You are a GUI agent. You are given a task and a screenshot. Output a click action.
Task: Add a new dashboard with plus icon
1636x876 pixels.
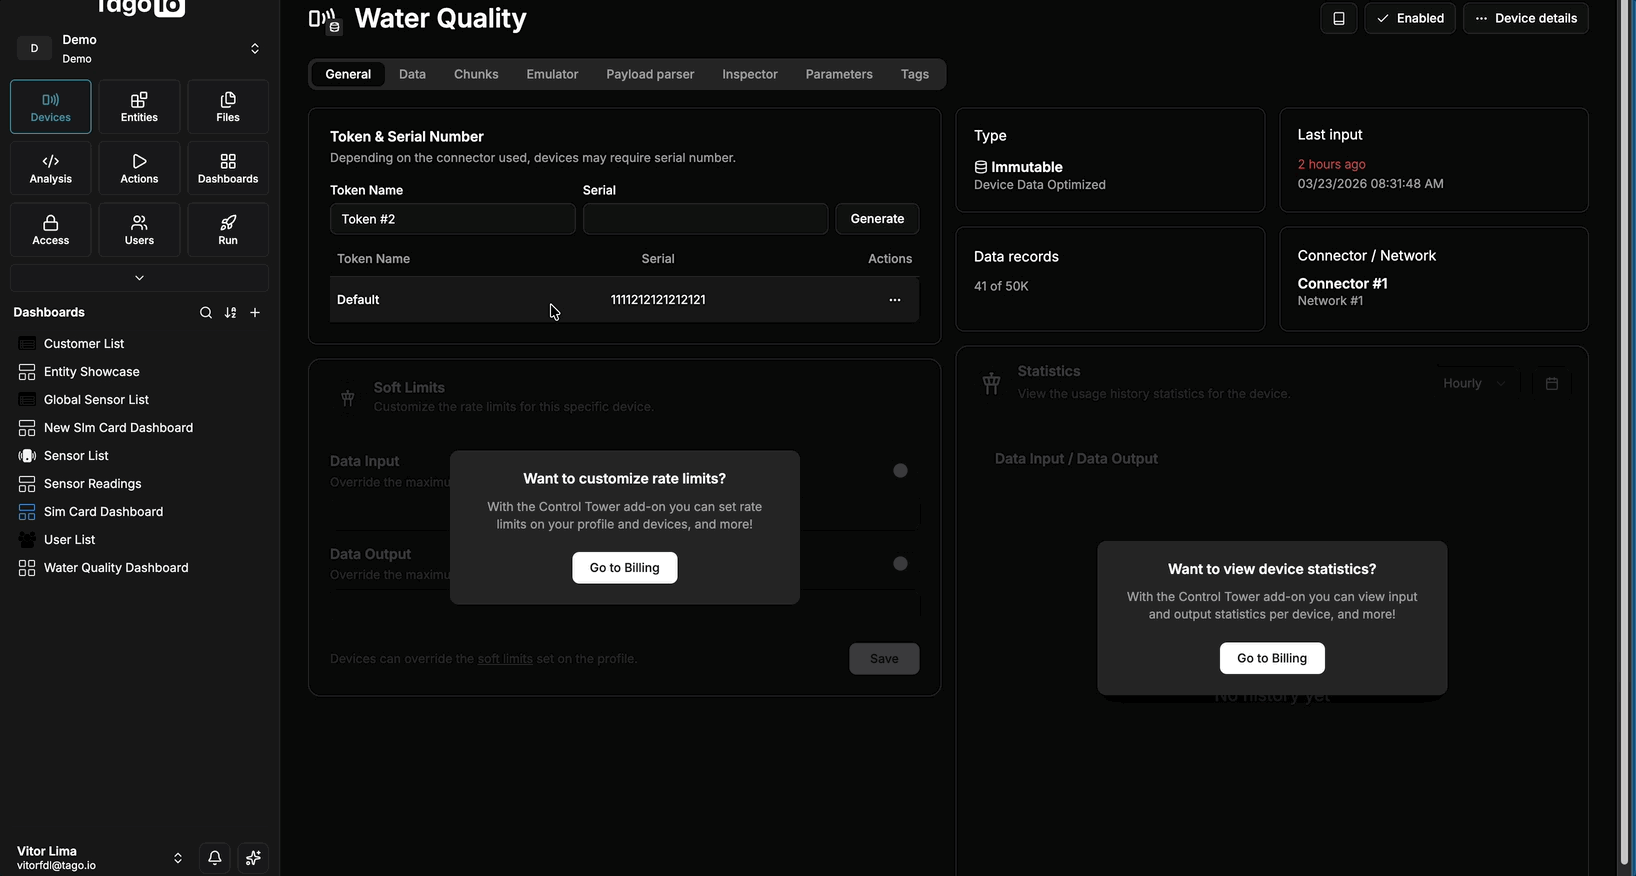pyautogui.click(x=255, y=313)
